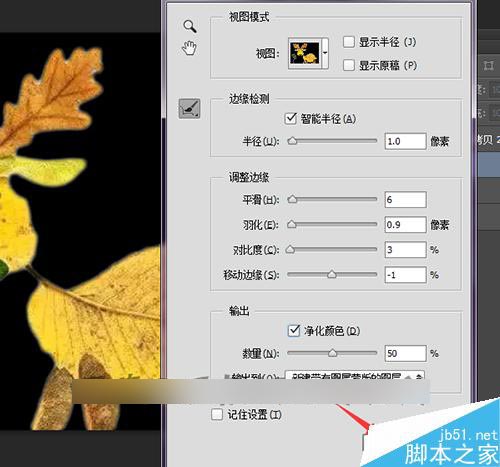The height and width of the screenshot is (467, 500).
Task: Click the 半径 value field showing 1.0
Action: point(405,141)
